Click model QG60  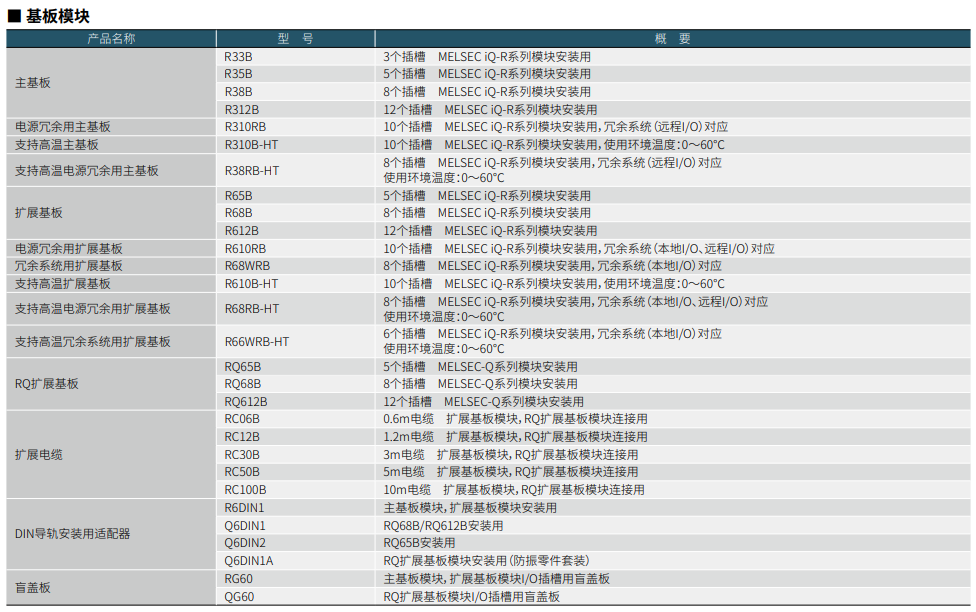click(240, 596)
